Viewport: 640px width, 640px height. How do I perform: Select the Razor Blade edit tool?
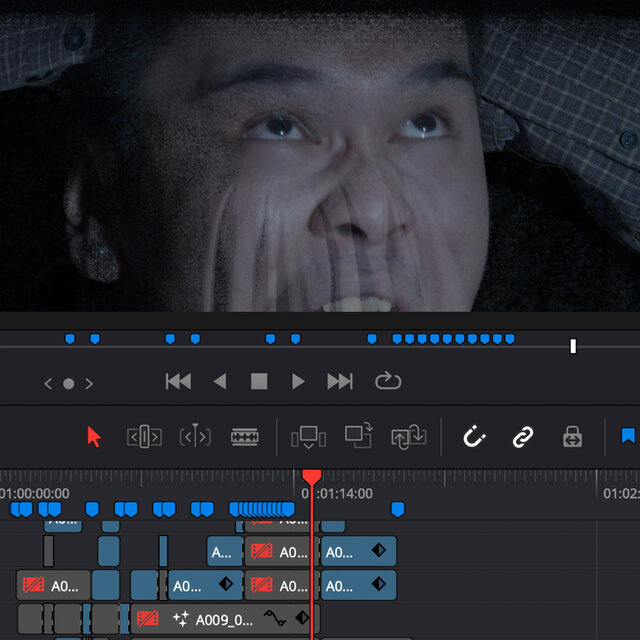[x=244, y=437]
